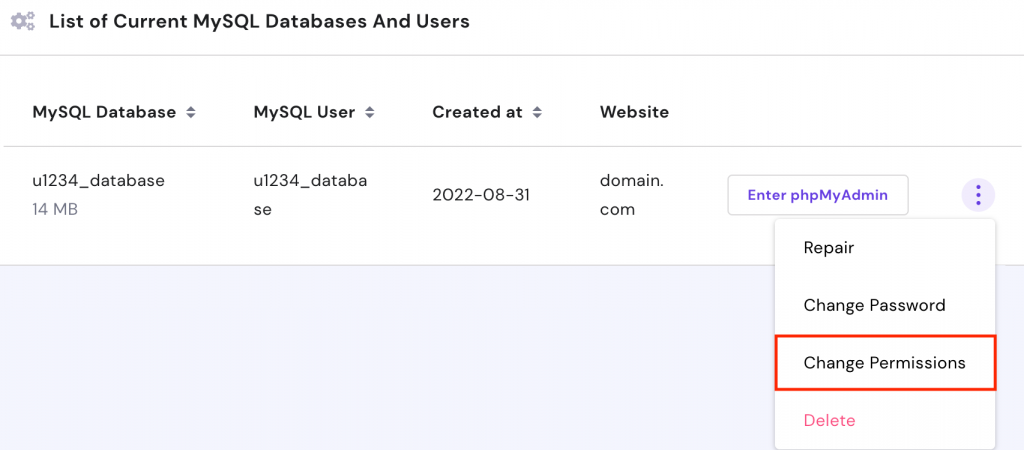Sort by the MySQL Database arrows icon

(190, 113)
